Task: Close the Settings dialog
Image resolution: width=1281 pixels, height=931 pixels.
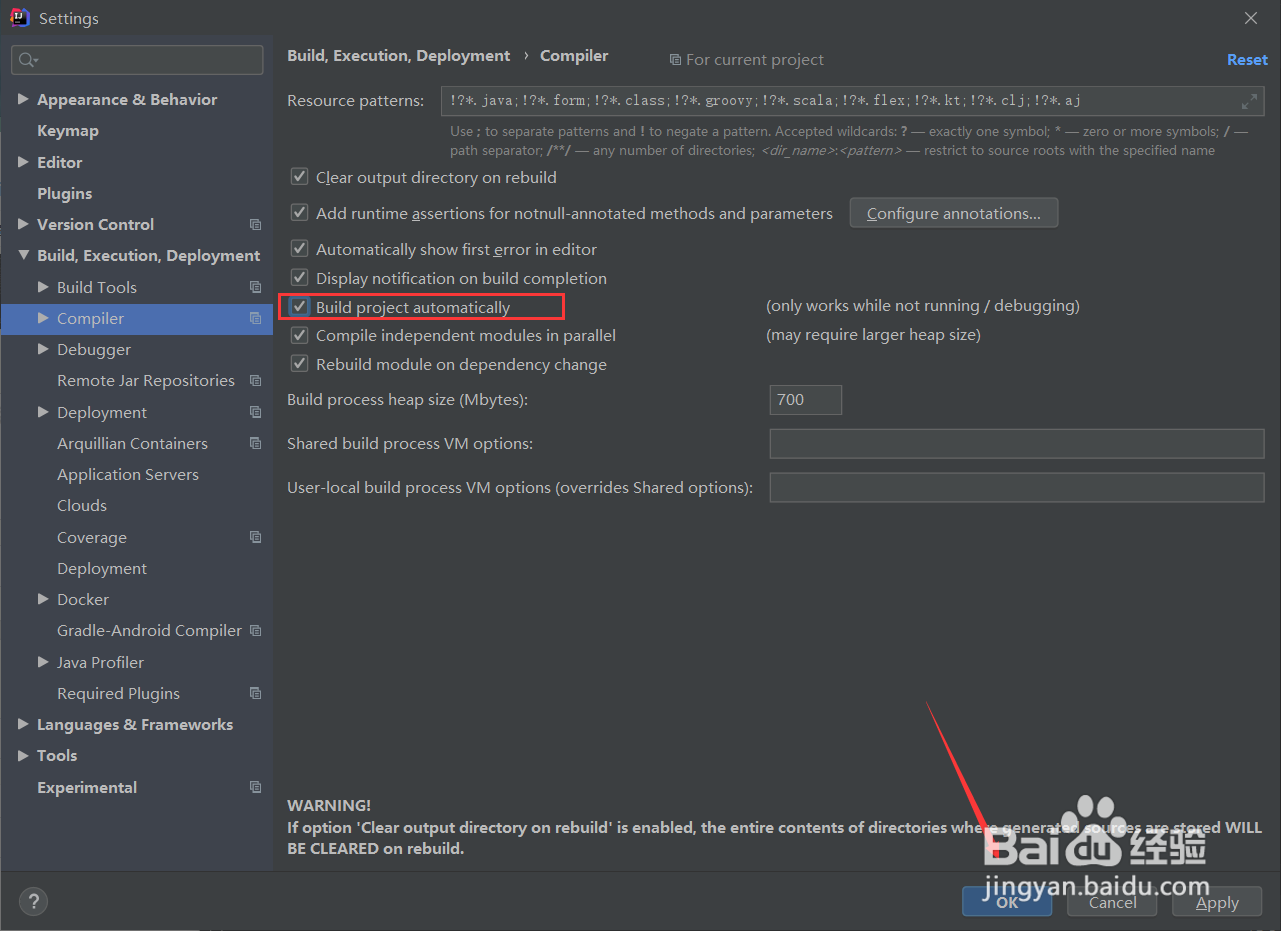Action: (1251, 18)
